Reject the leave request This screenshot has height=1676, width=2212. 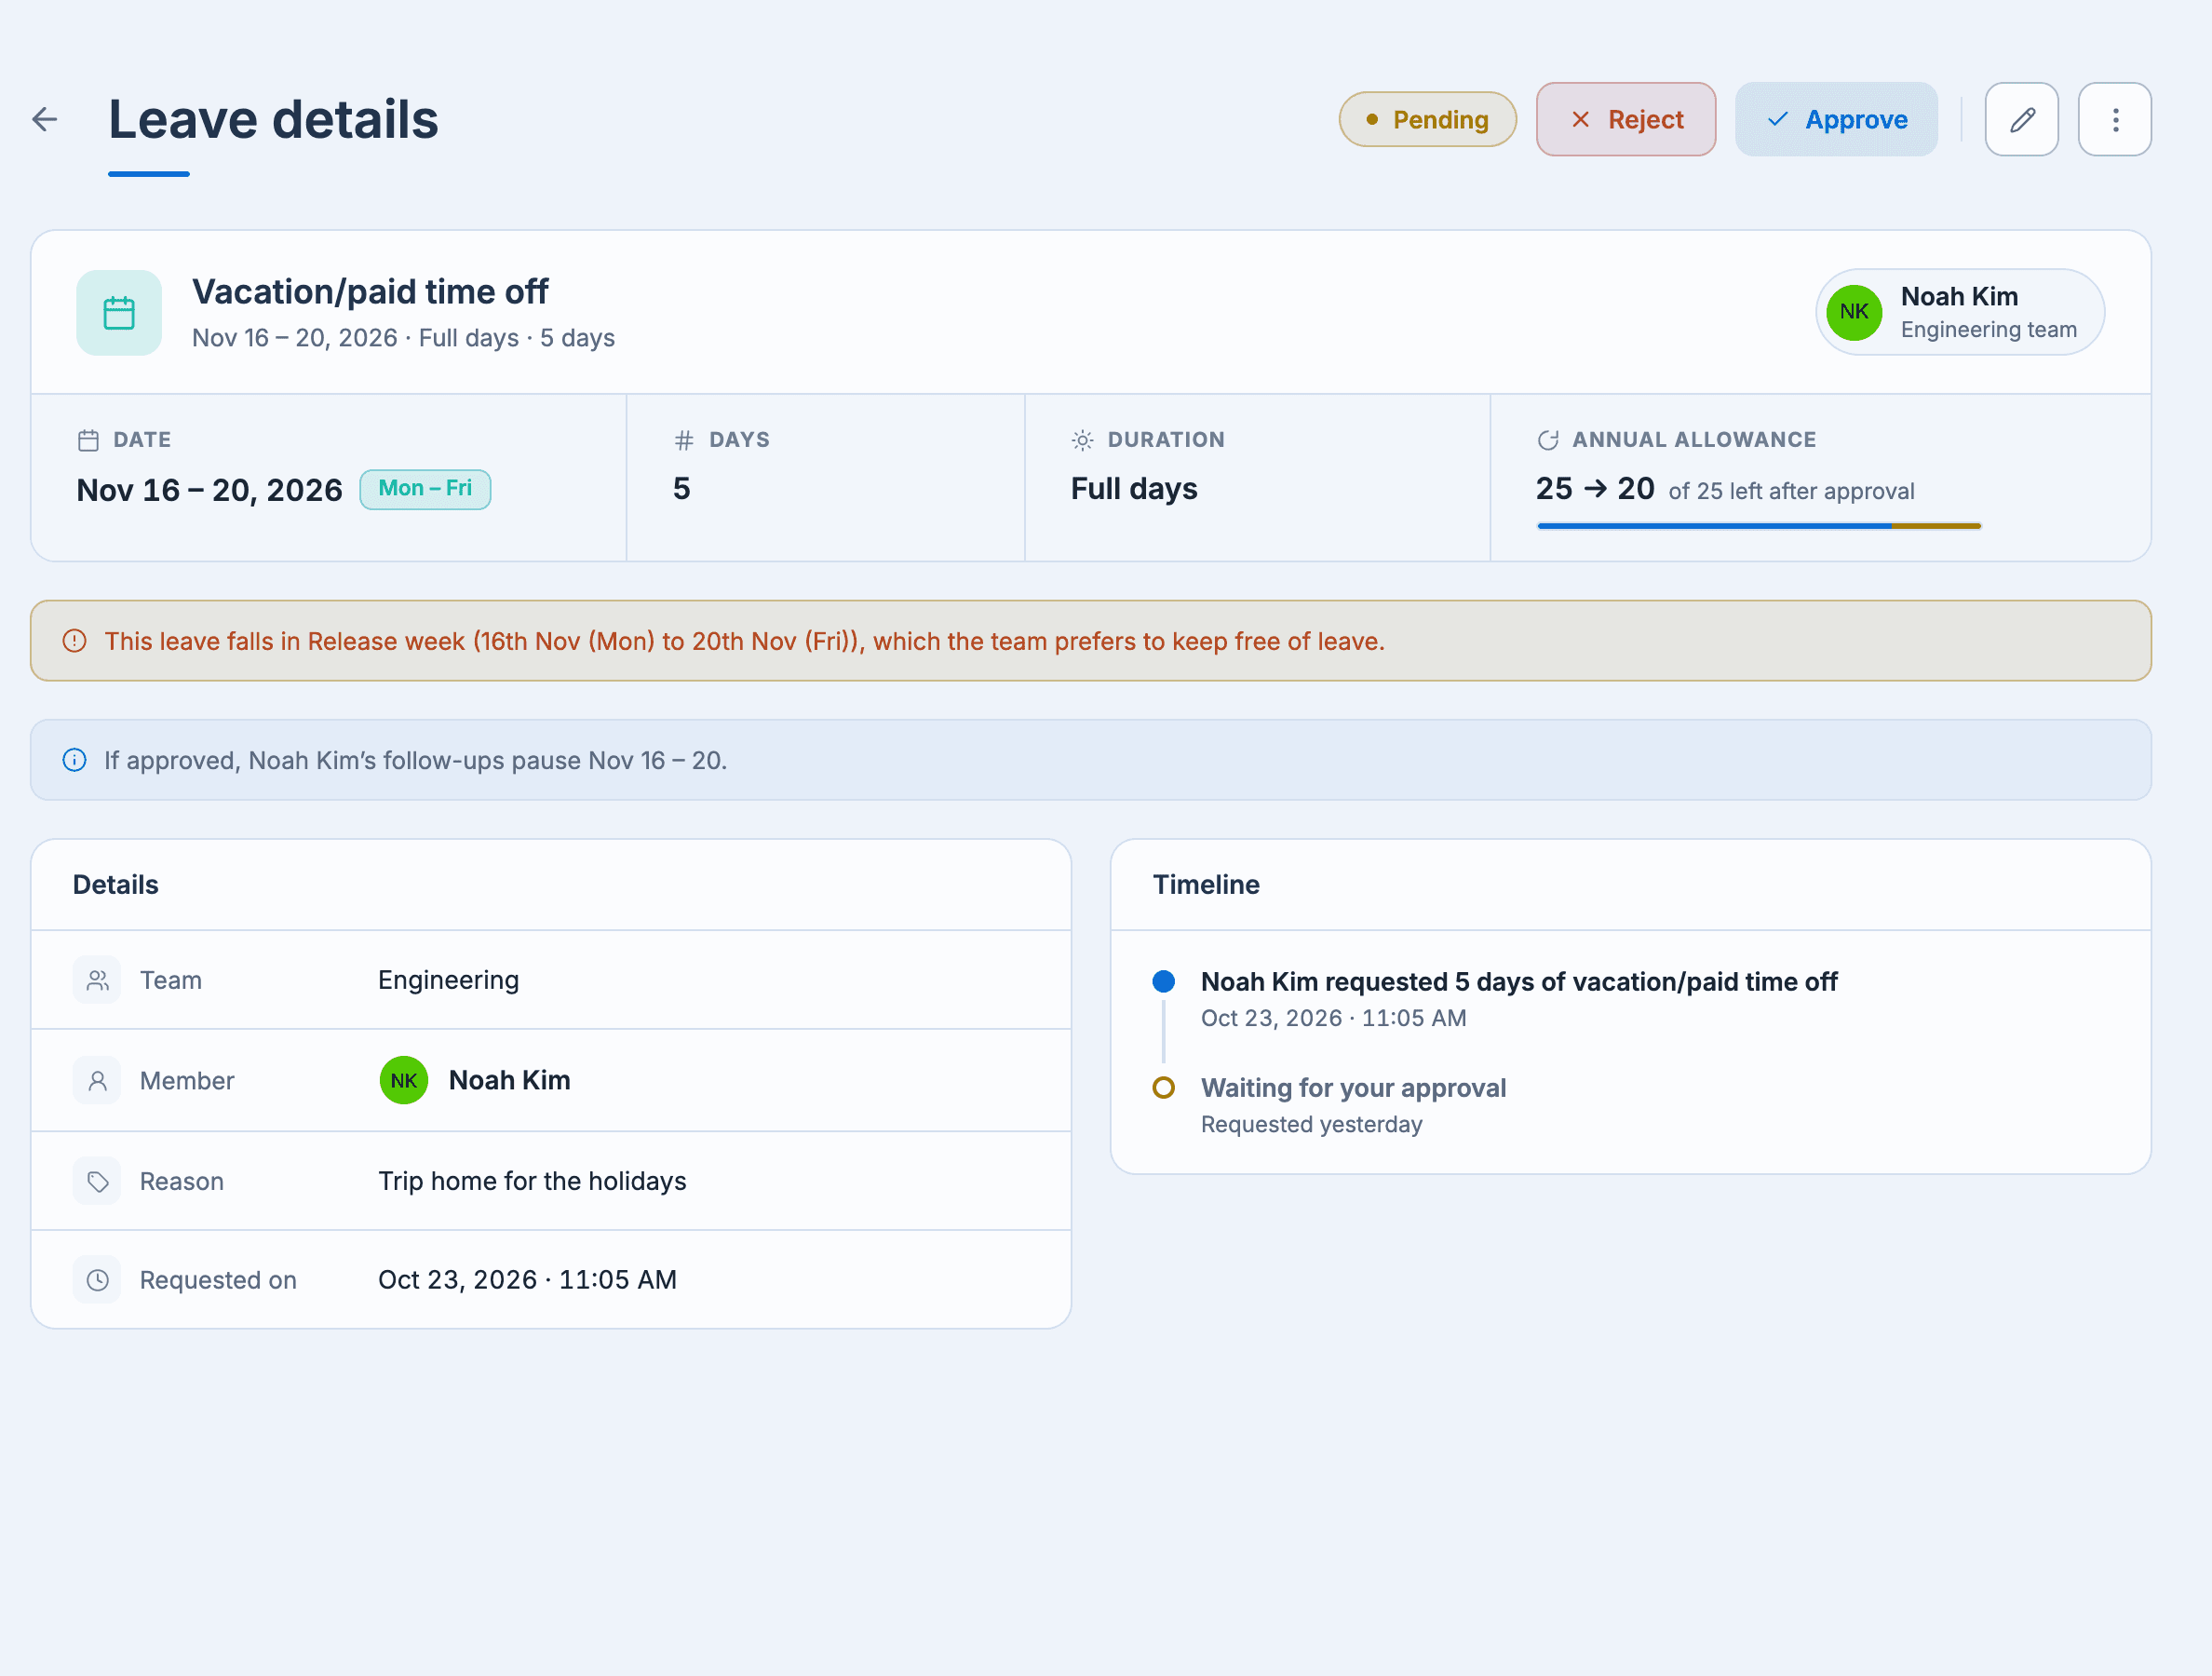[1626, 120]
